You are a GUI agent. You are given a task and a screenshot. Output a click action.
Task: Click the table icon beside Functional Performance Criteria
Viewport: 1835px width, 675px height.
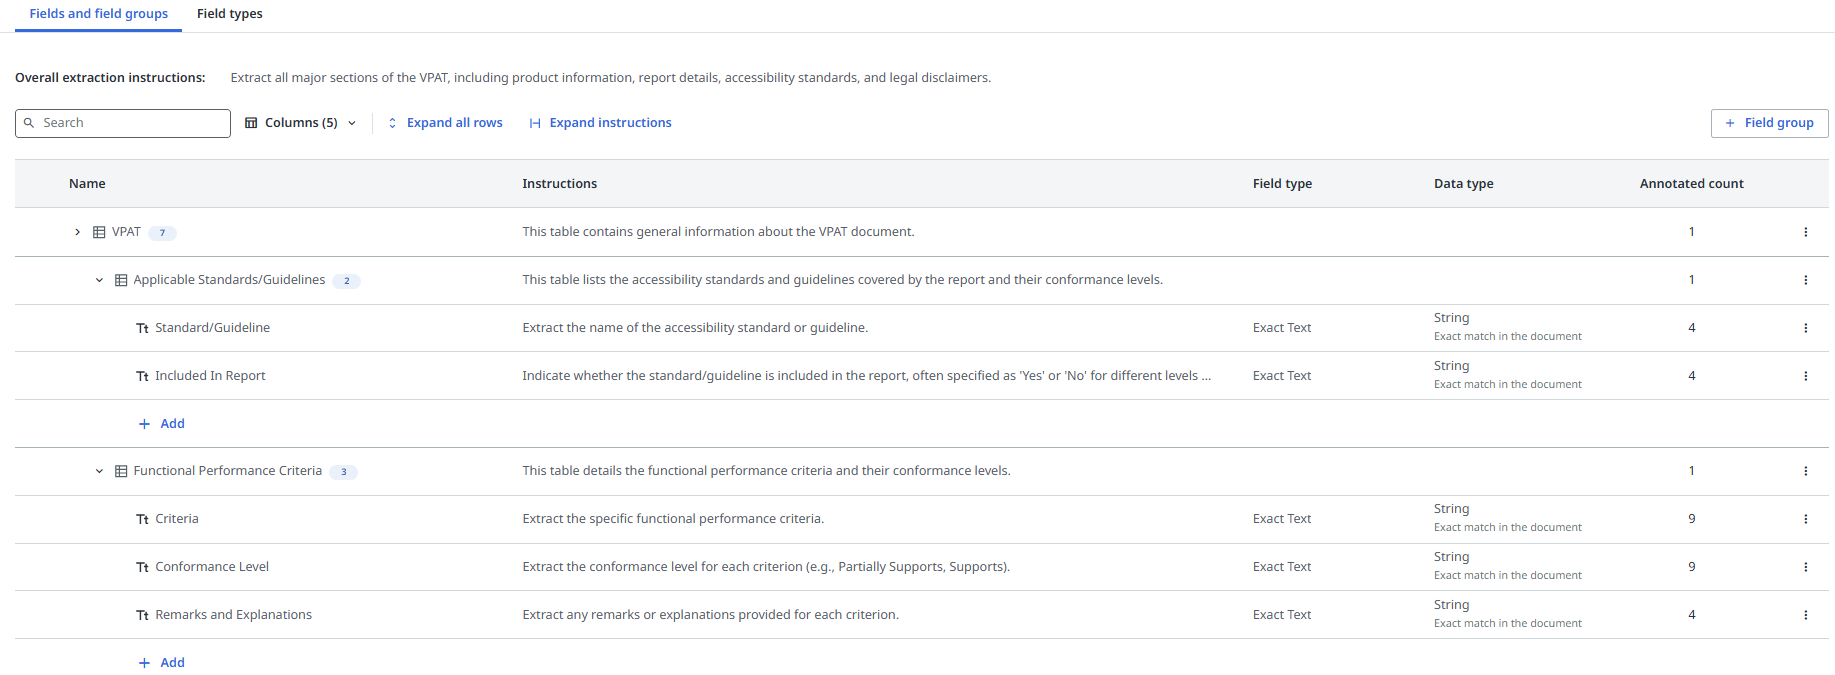pos(121,471)
